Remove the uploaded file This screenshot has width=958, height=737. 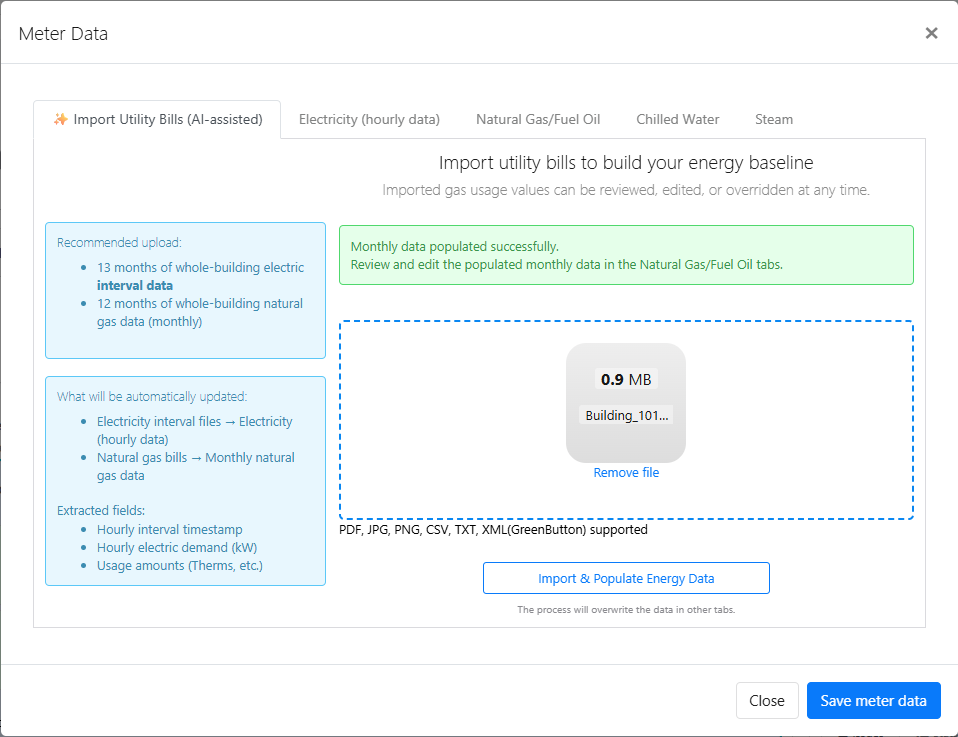click(x=626, y=472)
